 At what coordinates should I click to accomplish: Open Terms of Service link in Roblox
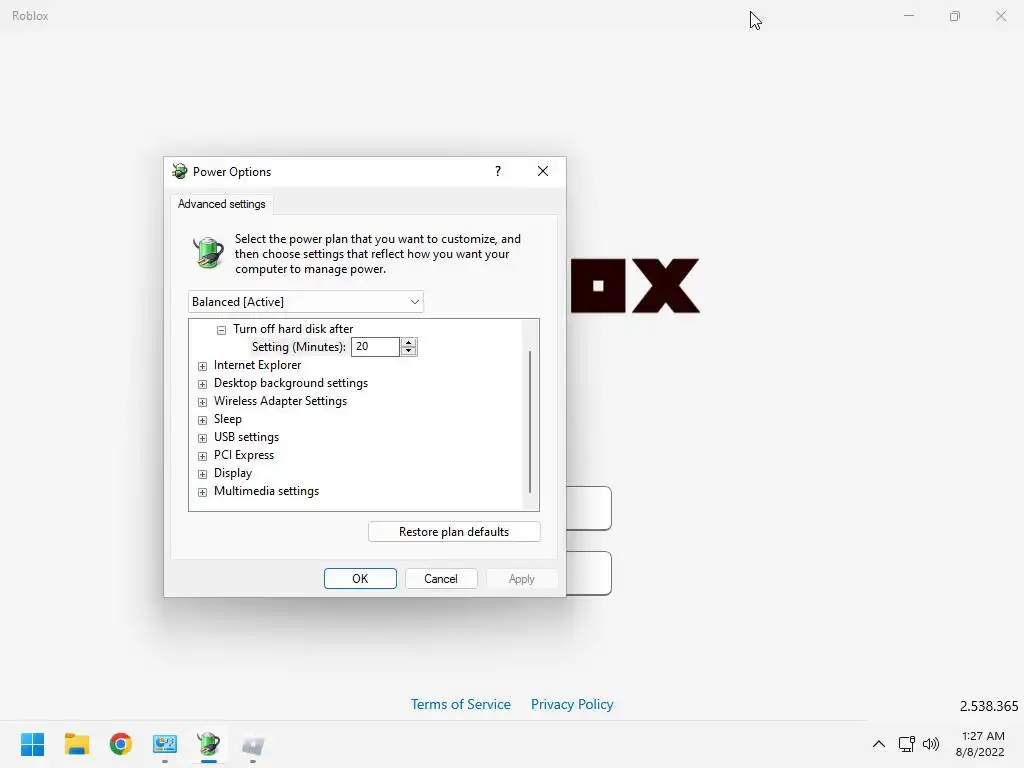pos(460,704)
